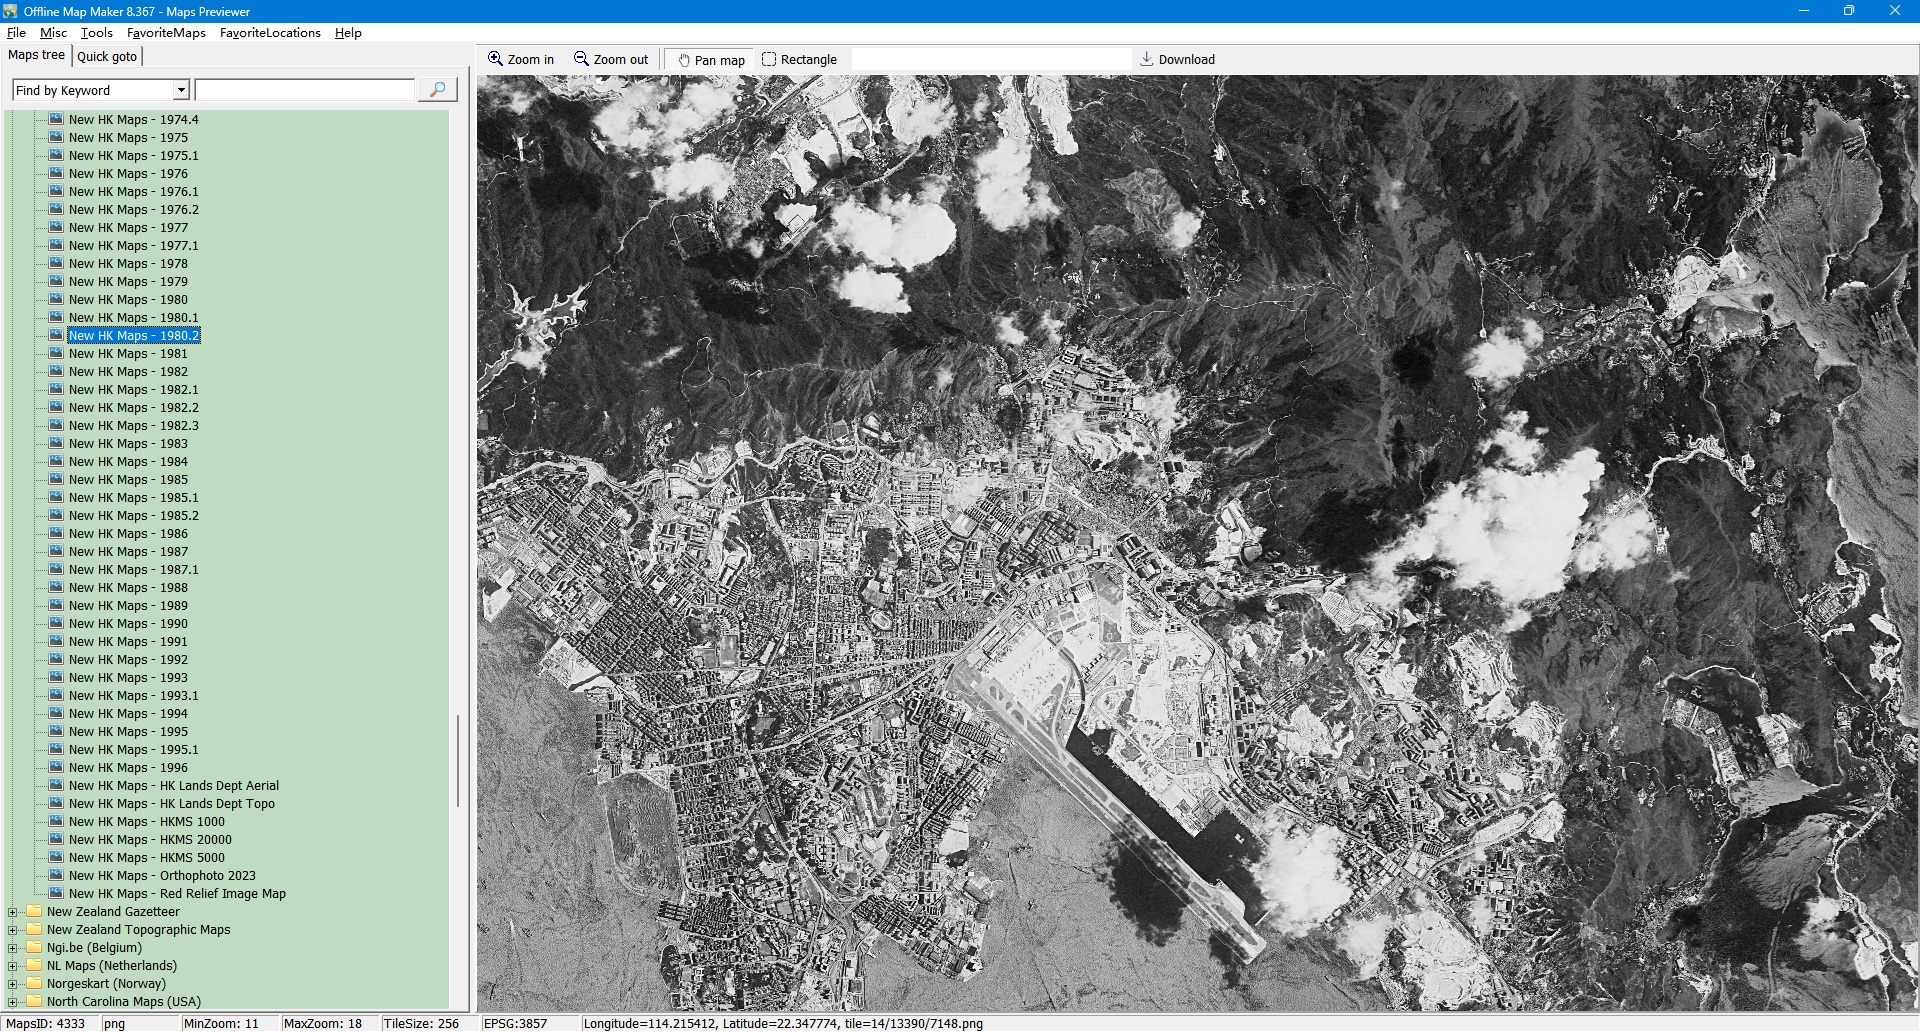The image size is (1920, 1032).
Task: Activate the Rectangle selection tool
Action: 769,59
